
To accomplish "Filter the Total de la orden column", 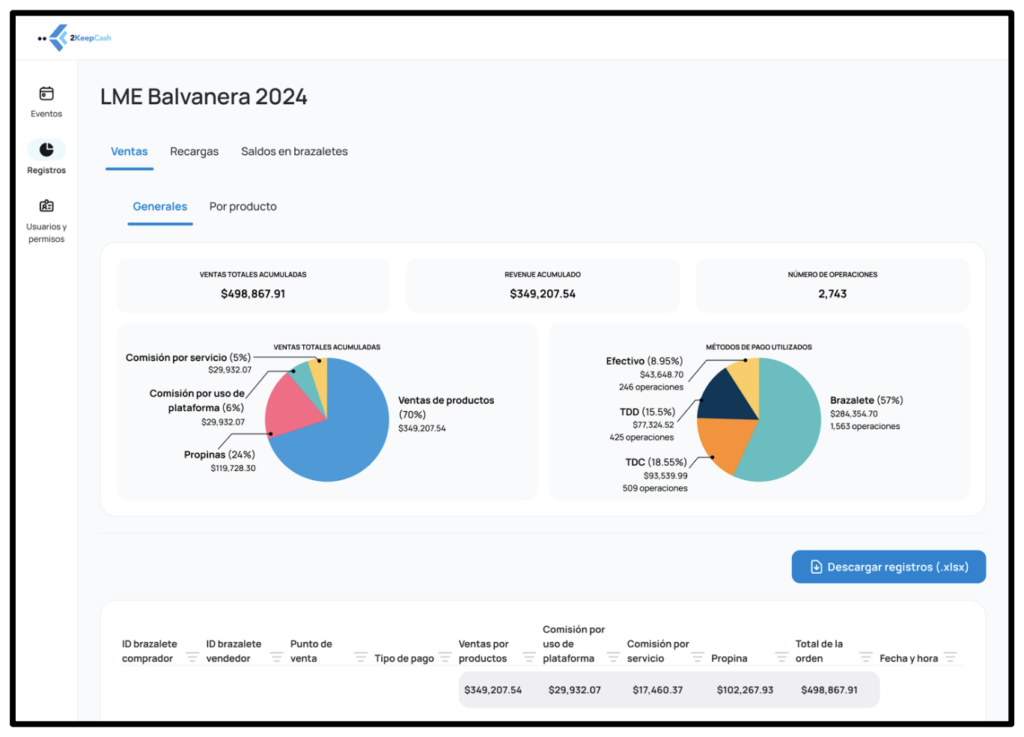I will pyautogui.click(x=866, y=657).
